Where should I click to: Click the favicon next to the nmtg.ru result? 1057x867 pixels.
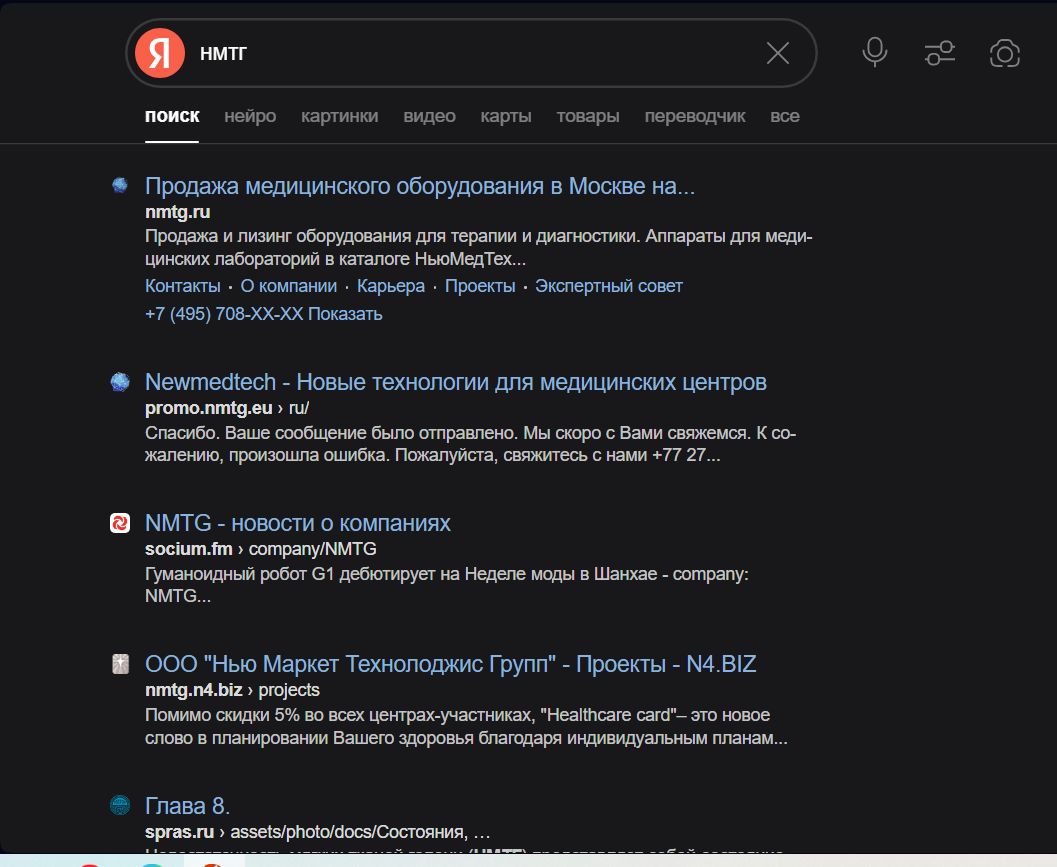(x=120, y=185)
